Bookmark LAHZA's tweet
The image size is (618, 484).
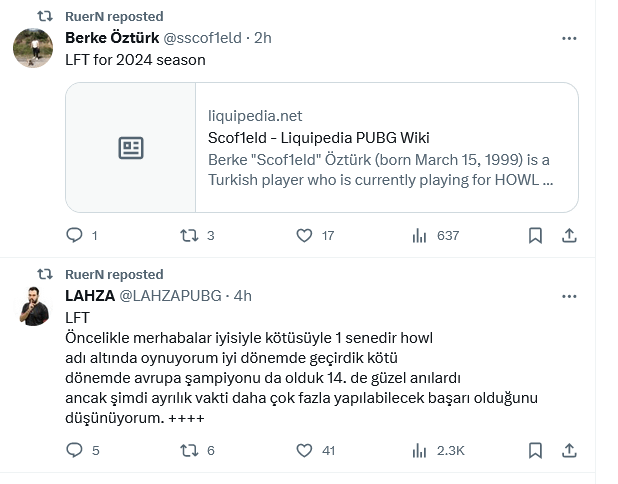[535, 450]
